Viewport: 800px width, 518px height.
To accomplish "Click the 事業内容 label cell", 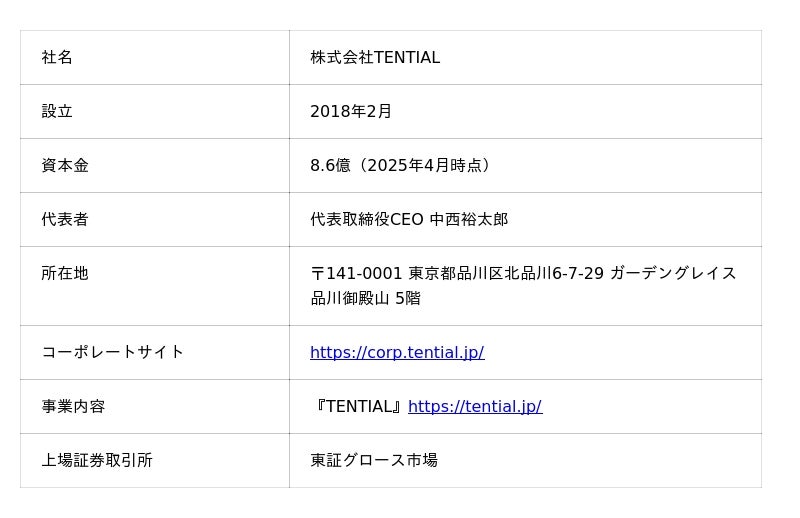I will pyautogui.click(x=73, y=406).
